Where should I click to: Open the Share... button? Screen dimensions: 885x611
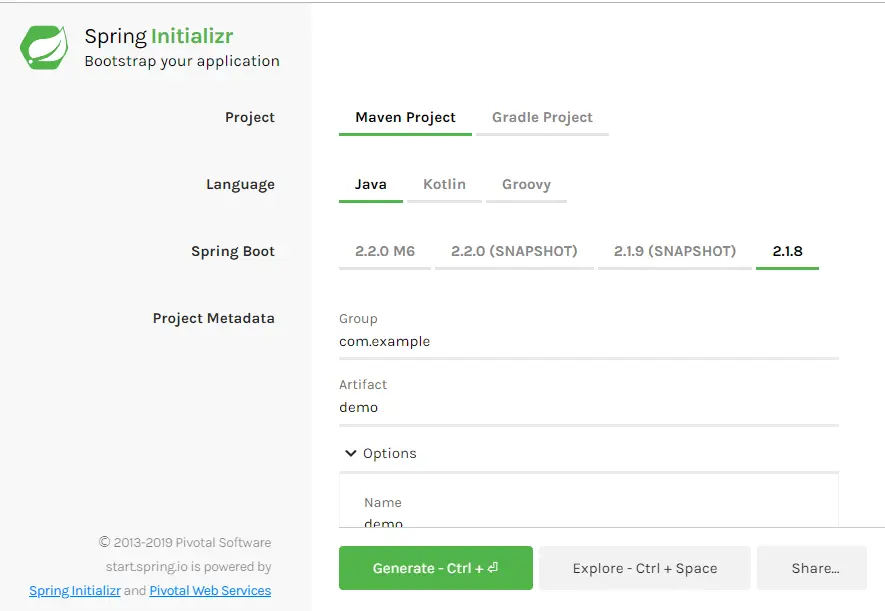click(812, 568)
